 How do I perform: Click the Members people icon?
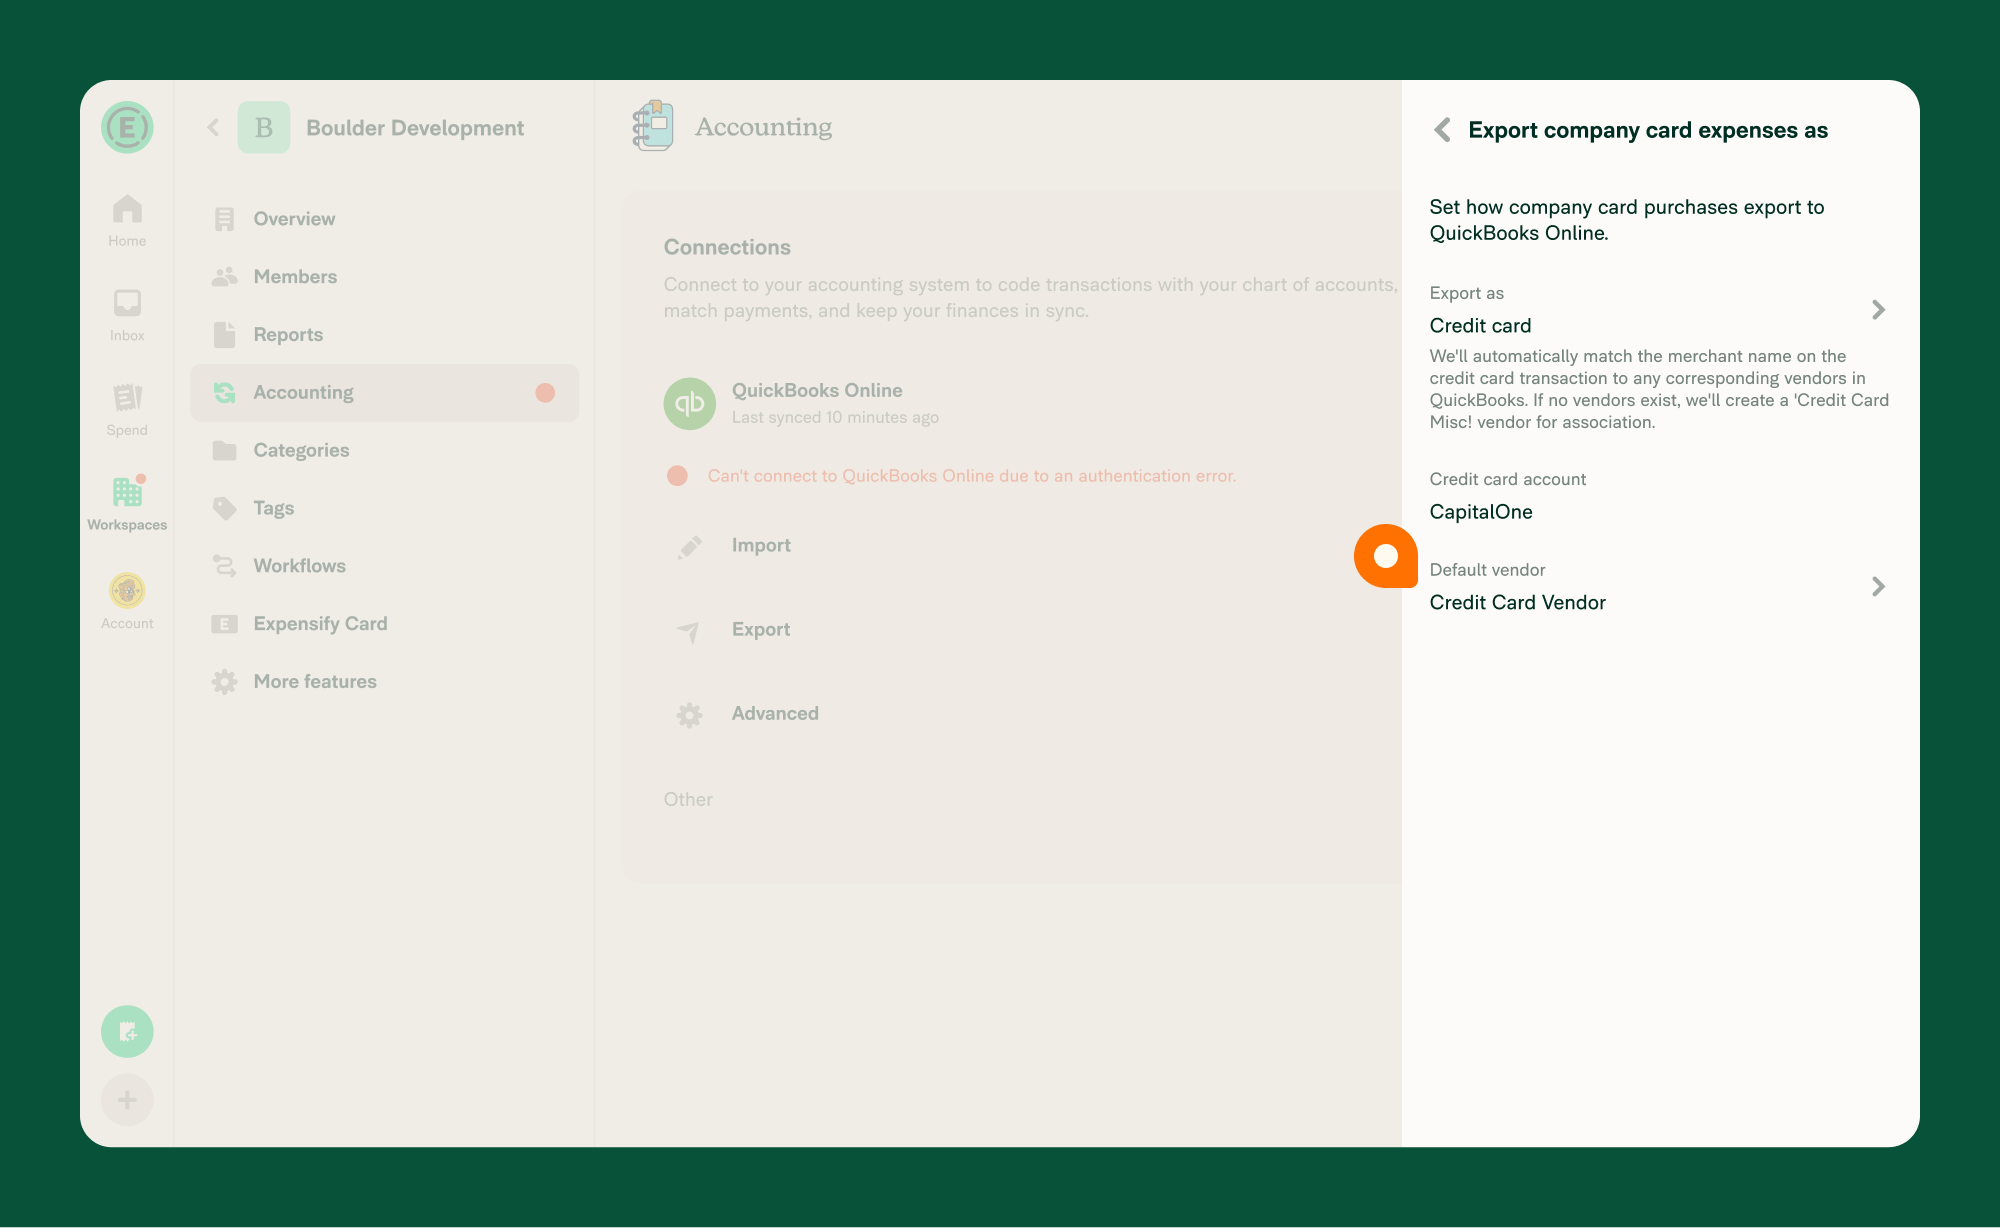tap(224, 277)
